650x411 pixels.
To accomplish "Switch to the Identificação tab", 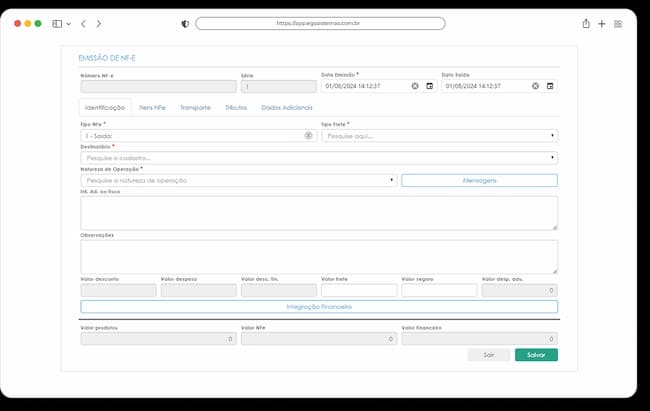I will [x=105, y=107].
